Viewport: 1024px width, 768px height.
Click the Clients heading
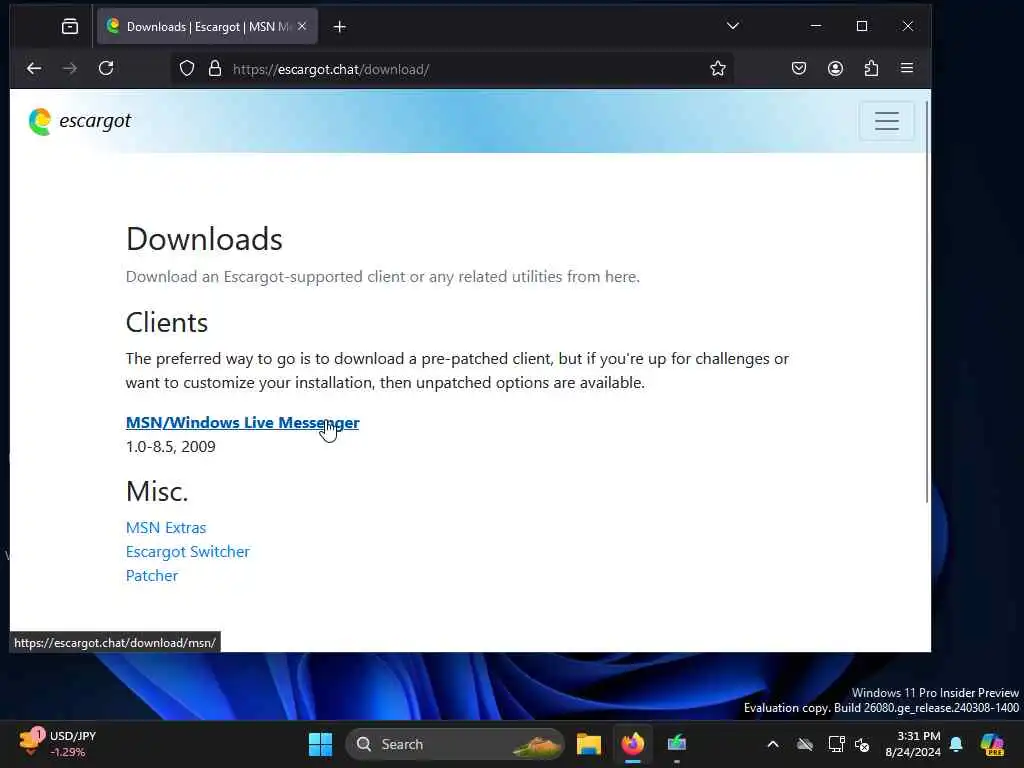tap(167, 323)
